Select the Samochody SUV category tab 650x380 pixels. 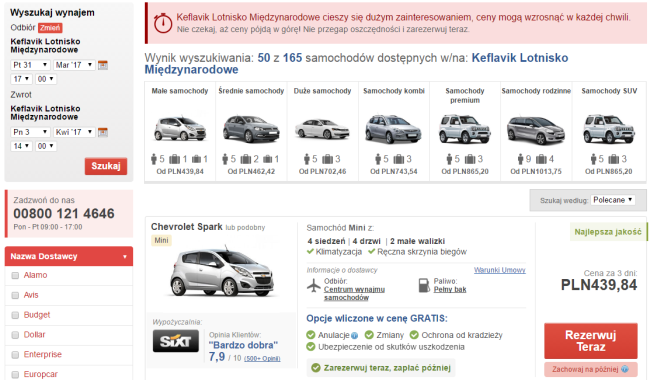pos(609,131)
